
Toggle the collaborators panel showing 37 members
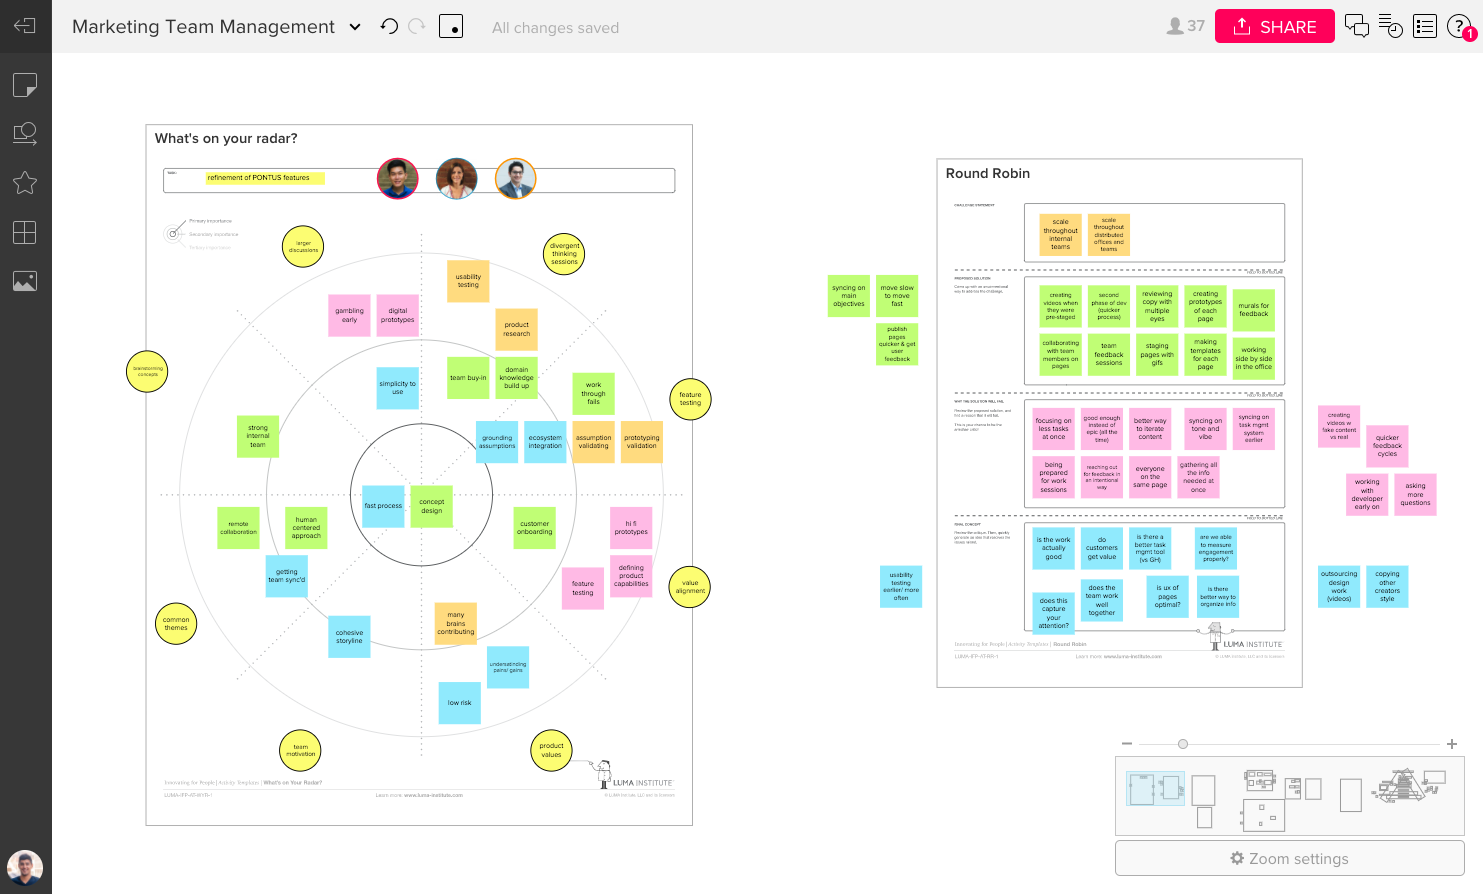1183,26
